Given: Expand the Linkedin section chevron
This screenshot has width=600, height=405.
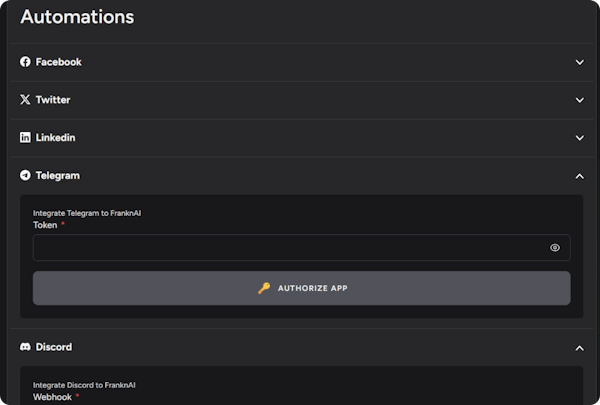Looking at the screenshot, I should 579,138.
